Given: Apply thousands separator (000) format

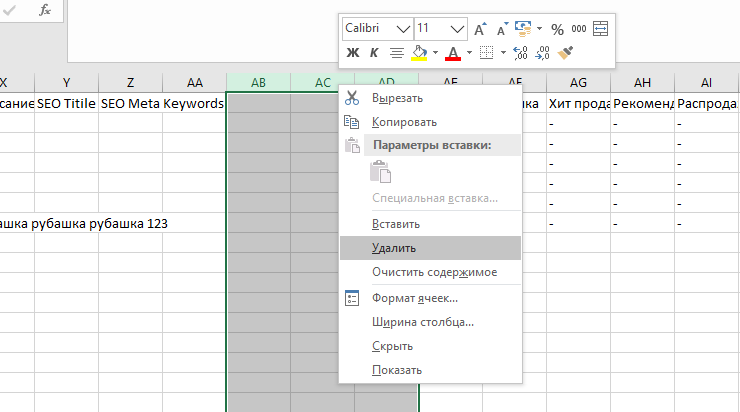Looking at the screenshot, I should [x=578, y=29].
